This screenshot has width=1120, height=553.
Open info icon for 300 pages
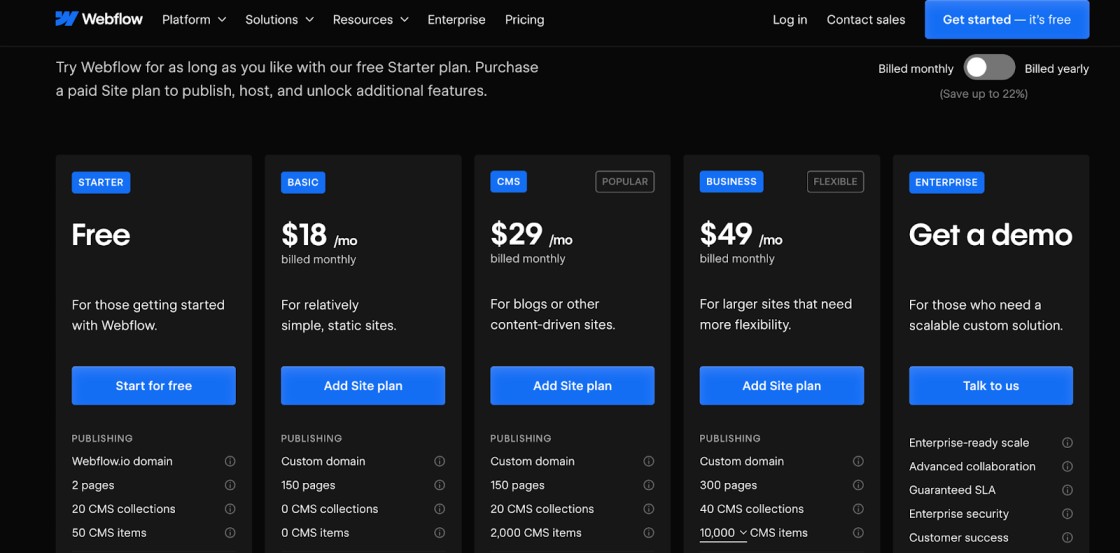tap(858, 485)
